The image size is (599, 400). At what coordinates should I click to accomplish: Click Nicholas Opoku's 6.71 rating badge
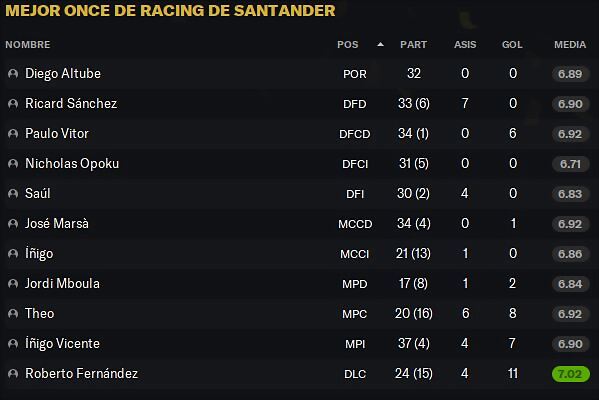coord(570,164)
